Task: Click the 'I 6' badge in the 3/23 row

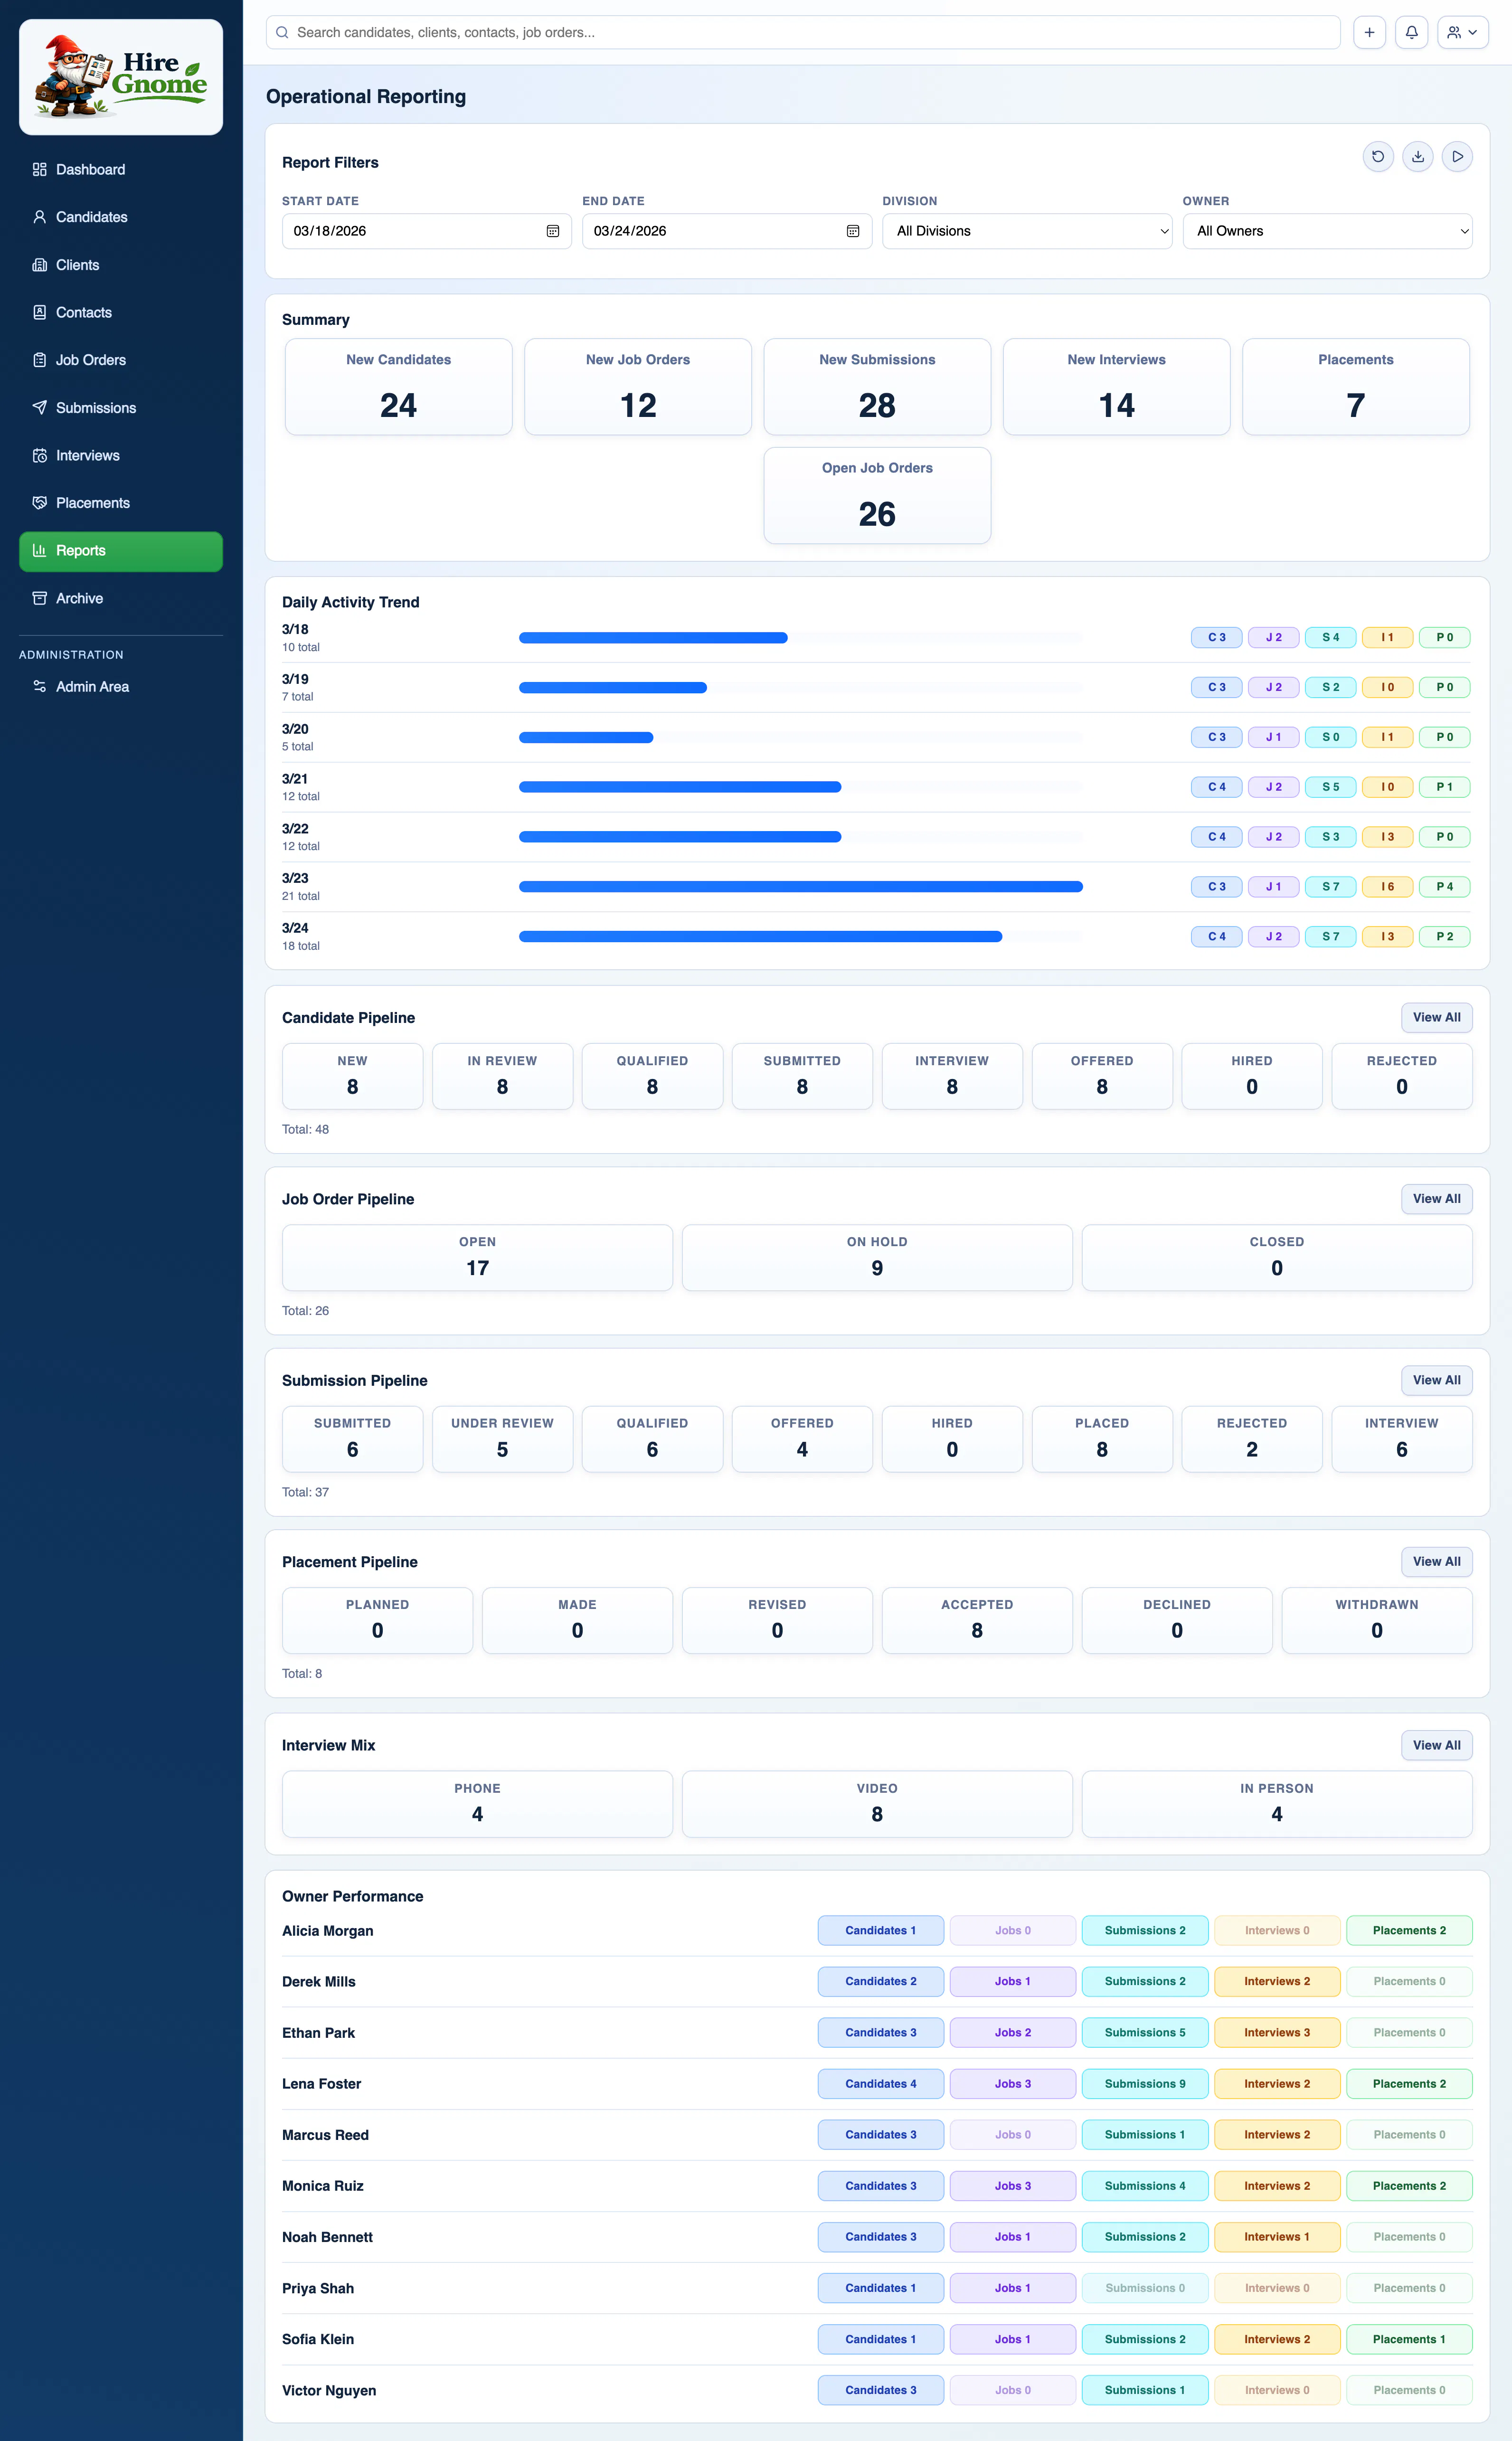Action: (x=1388, y=887)
